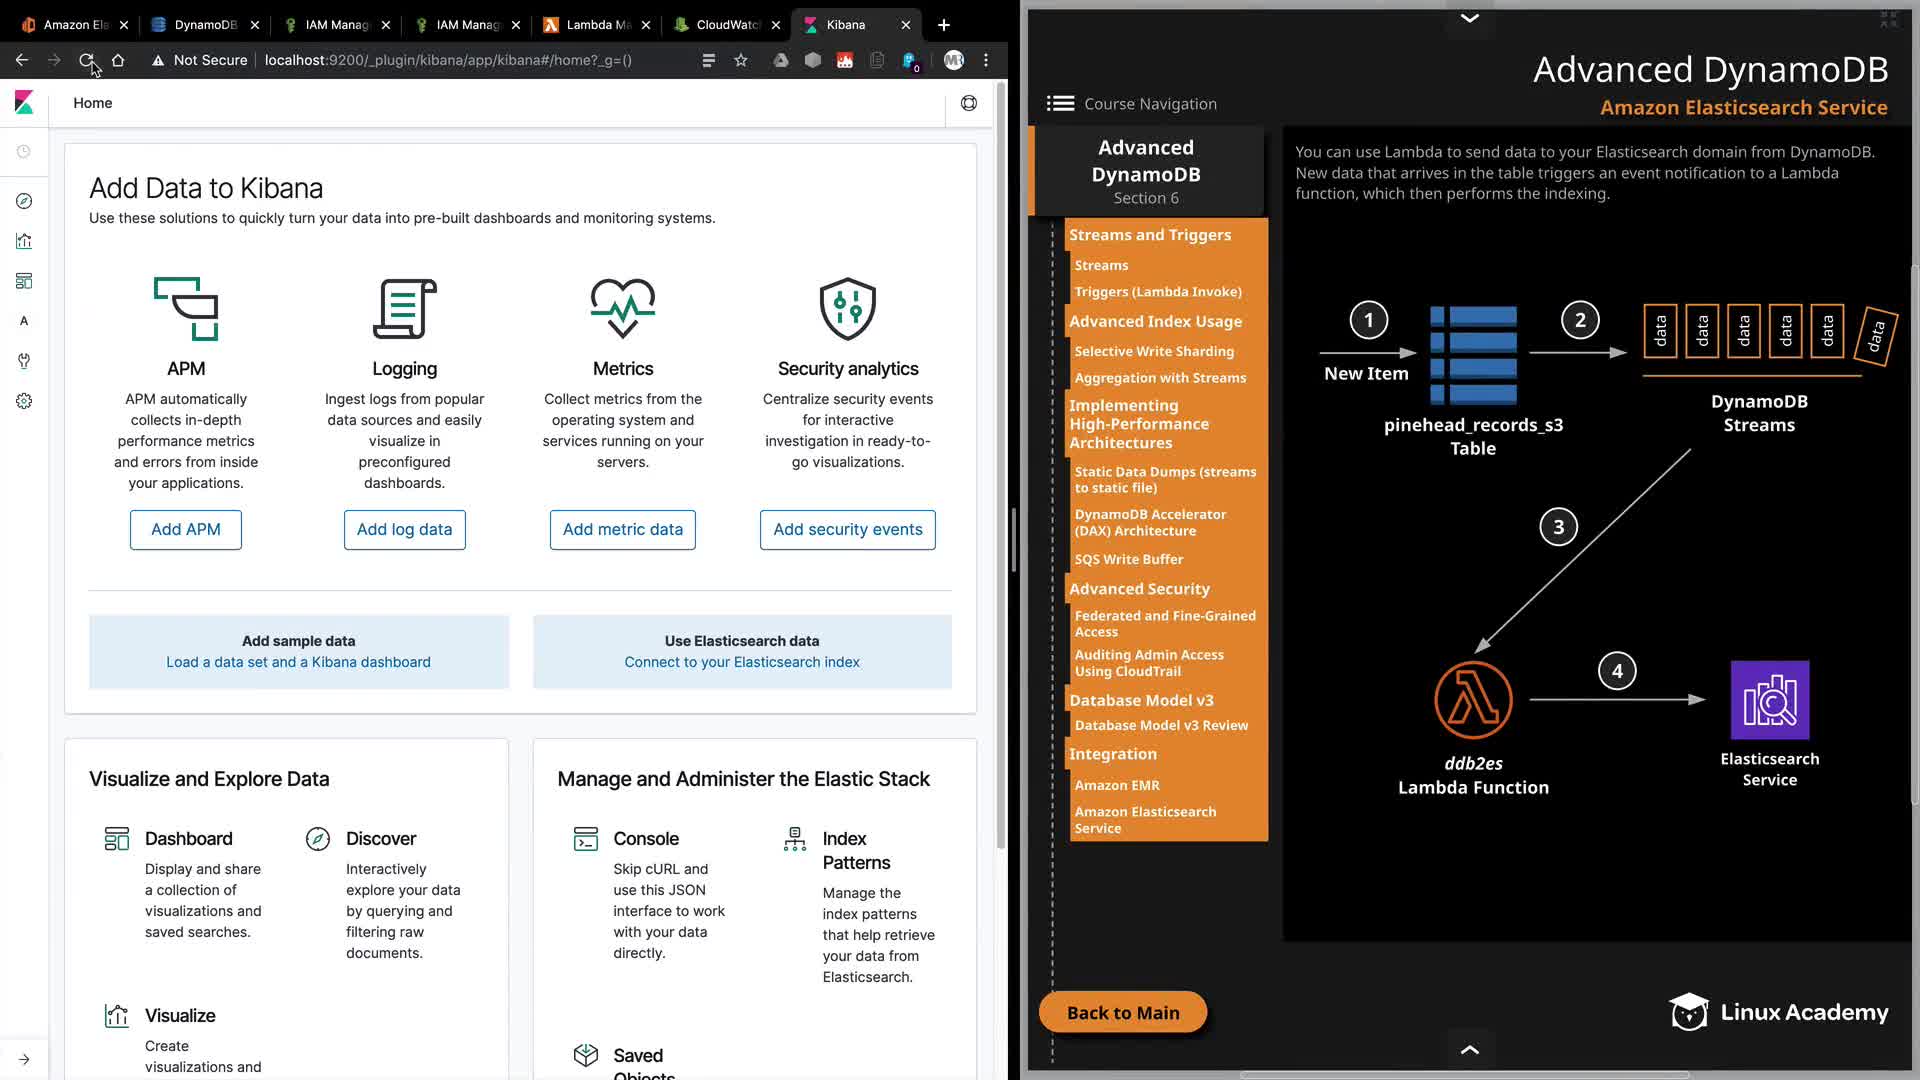Open Management gear icon in sidebar

point(24,401)
